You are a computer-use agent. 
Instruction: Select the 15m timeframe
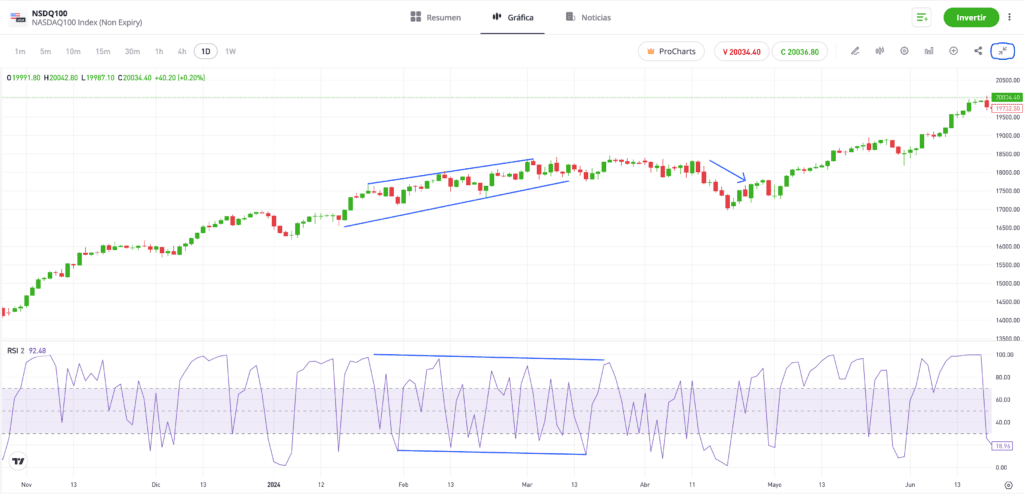coord(103,51)
